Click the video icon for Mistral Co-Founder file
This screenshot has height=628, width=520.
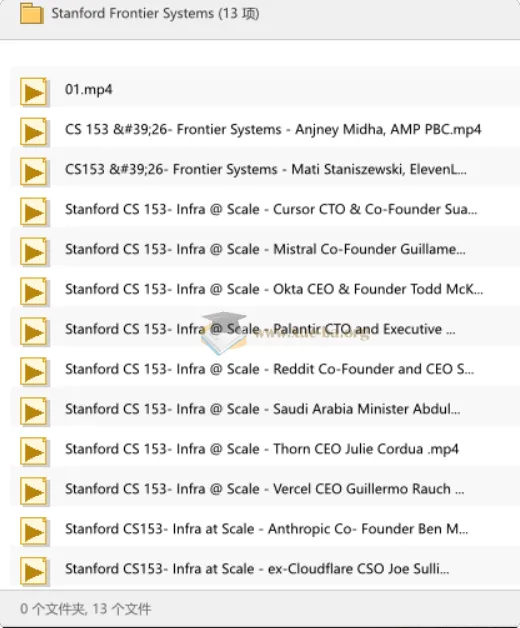34,252
